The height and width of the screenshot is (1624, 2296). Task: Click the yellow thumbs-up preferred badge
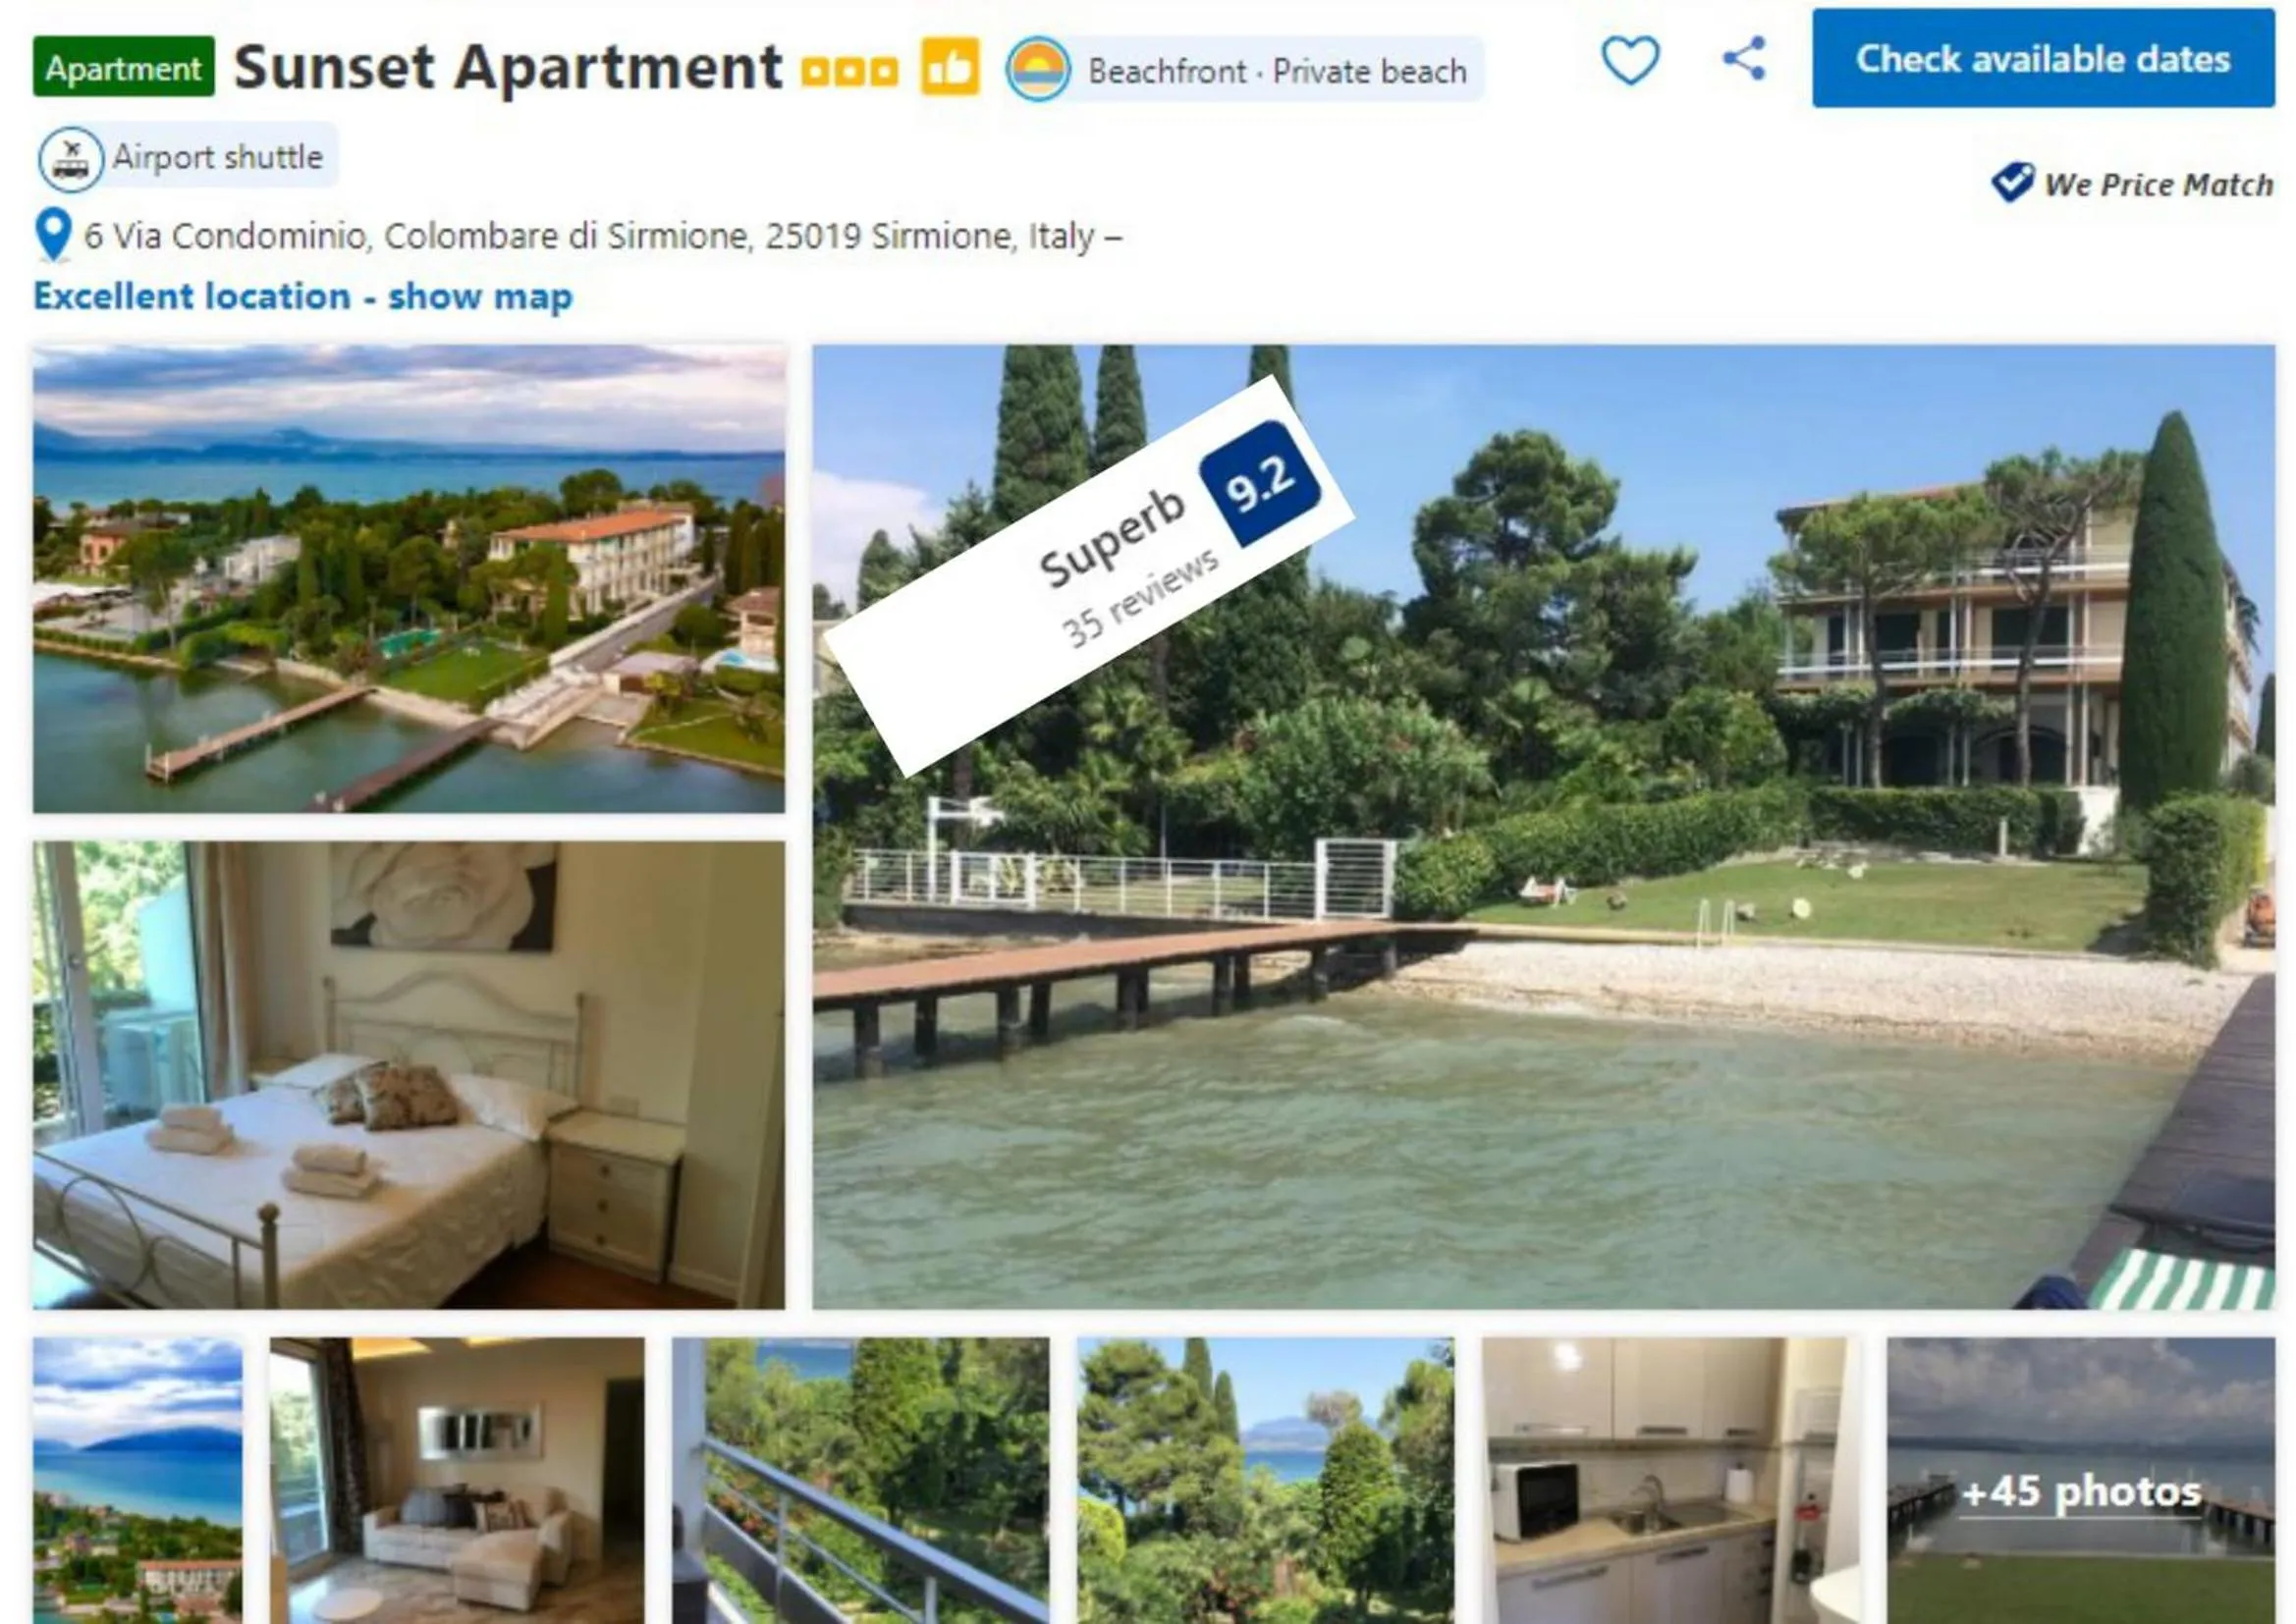click(949, 67)
